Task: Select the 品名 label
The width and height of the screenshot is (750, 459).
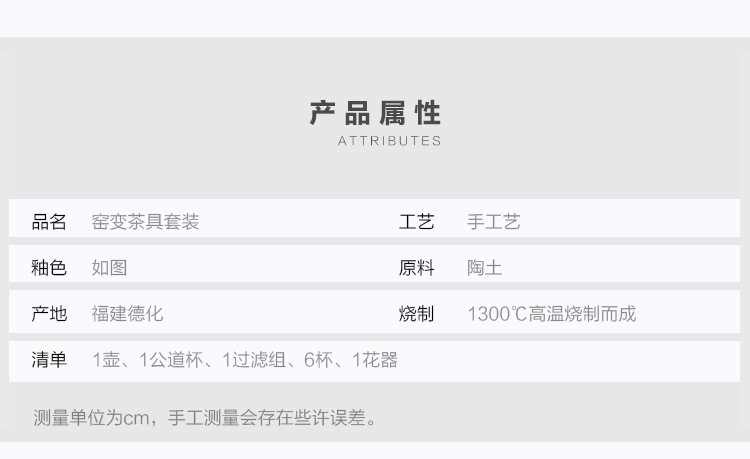Action: tap(49, 222)
